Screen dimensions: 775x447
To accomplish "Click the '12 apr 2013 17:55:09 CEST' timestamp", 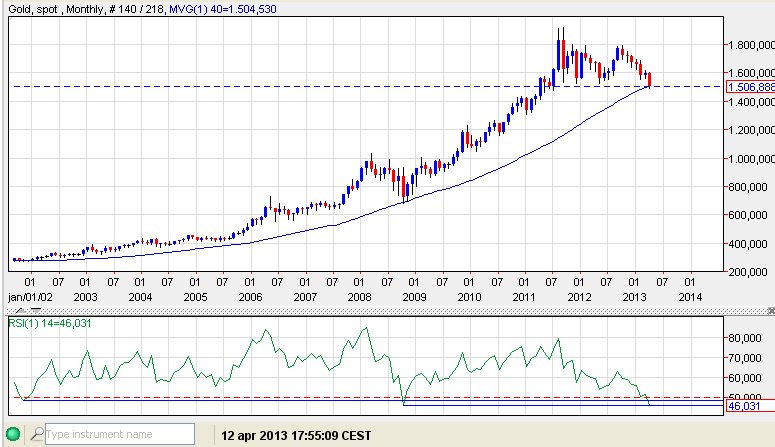I will click(296, 436).
